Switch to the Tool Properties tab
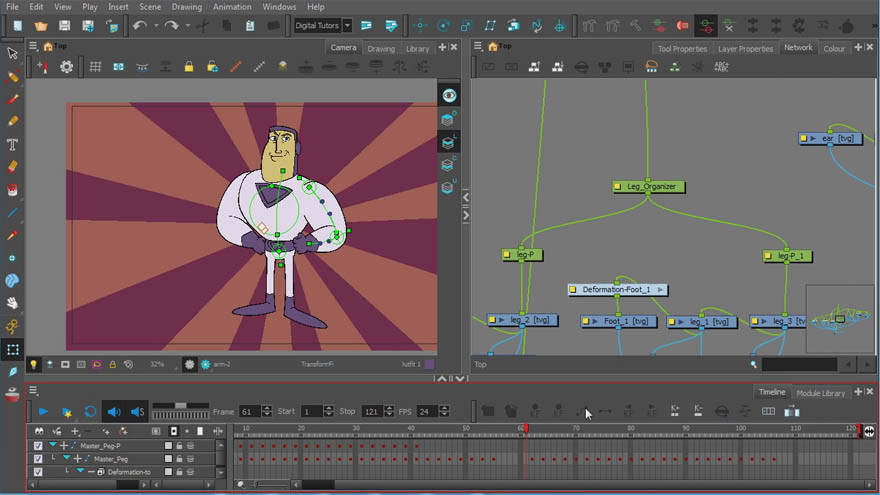 click(682, 49)
